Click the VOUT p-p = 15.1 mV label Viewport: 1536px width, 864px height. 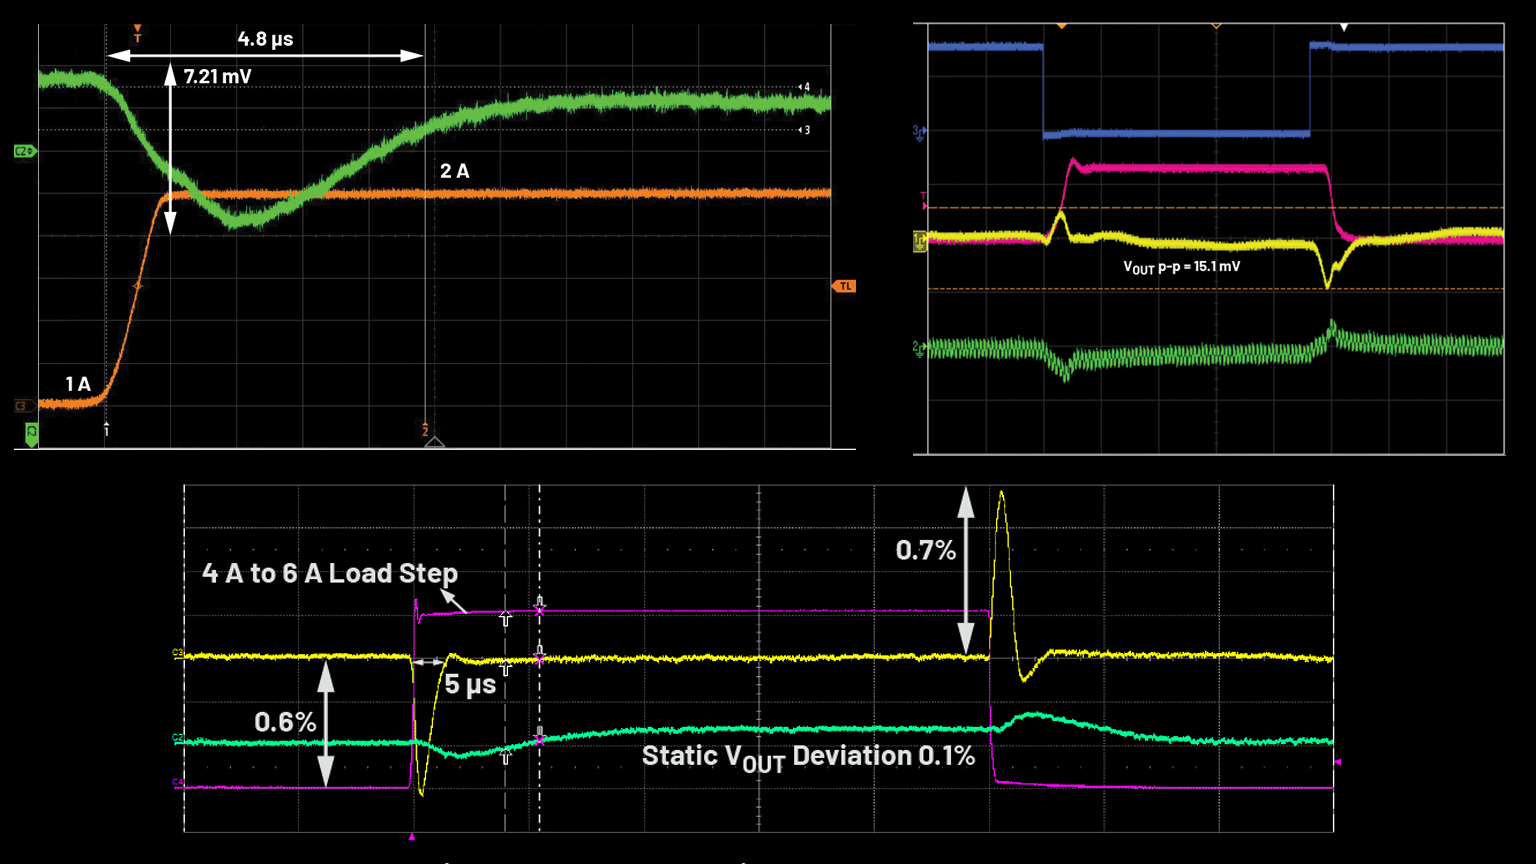click(1182, 267)
